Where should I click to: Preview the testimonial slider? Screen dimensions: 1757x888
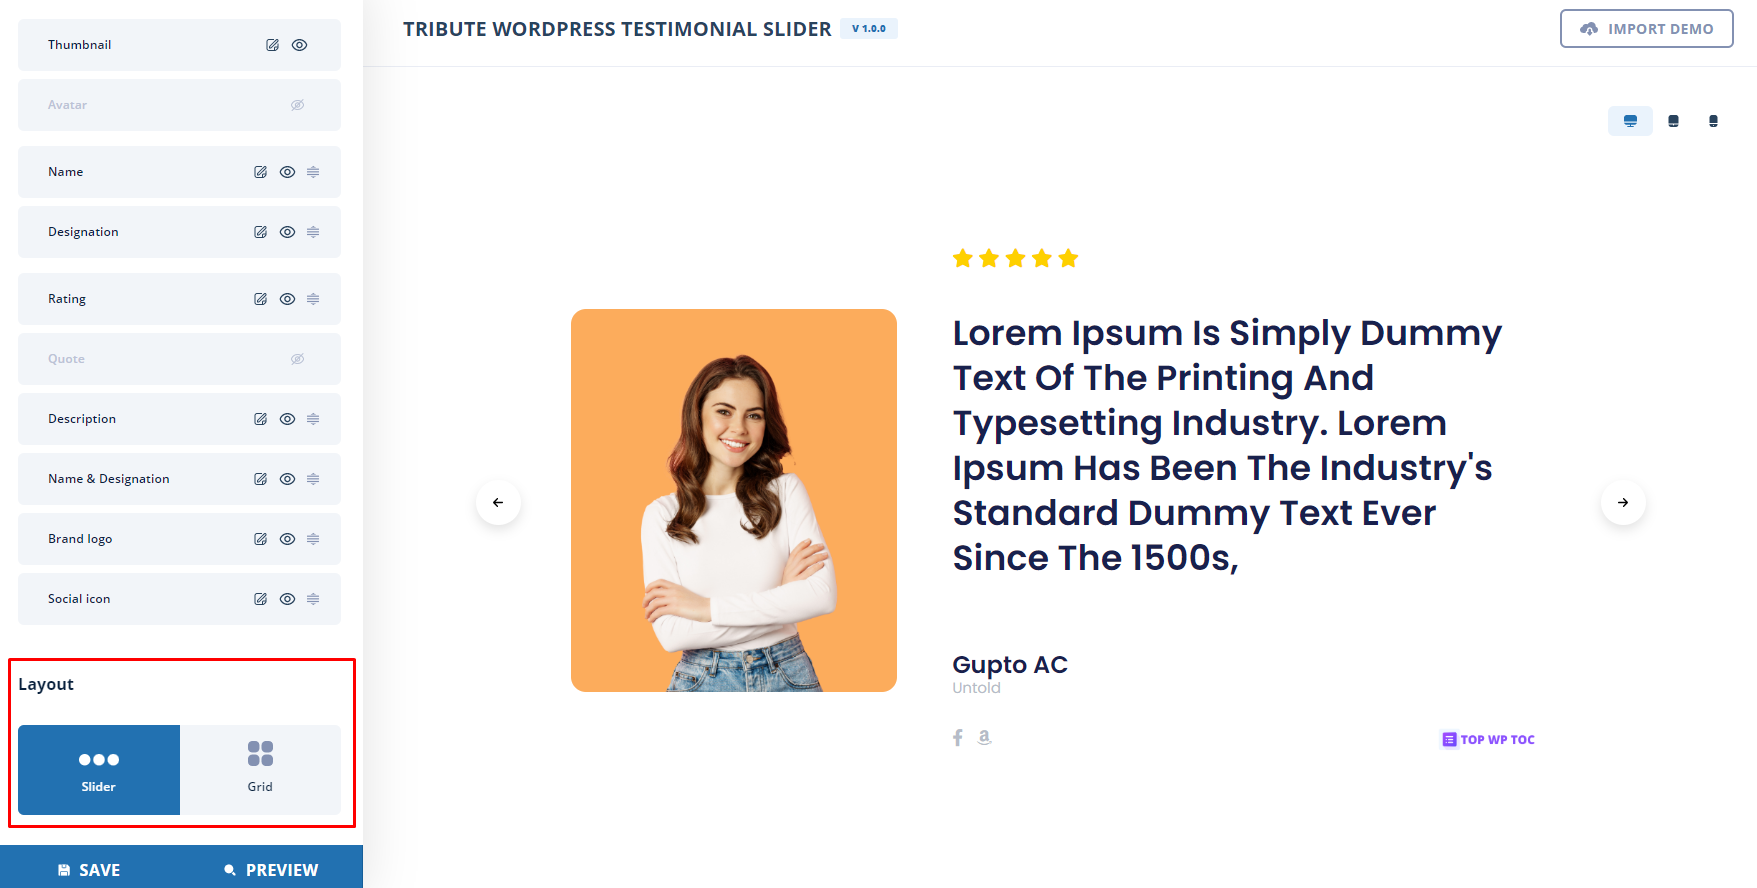pos(271,870)
